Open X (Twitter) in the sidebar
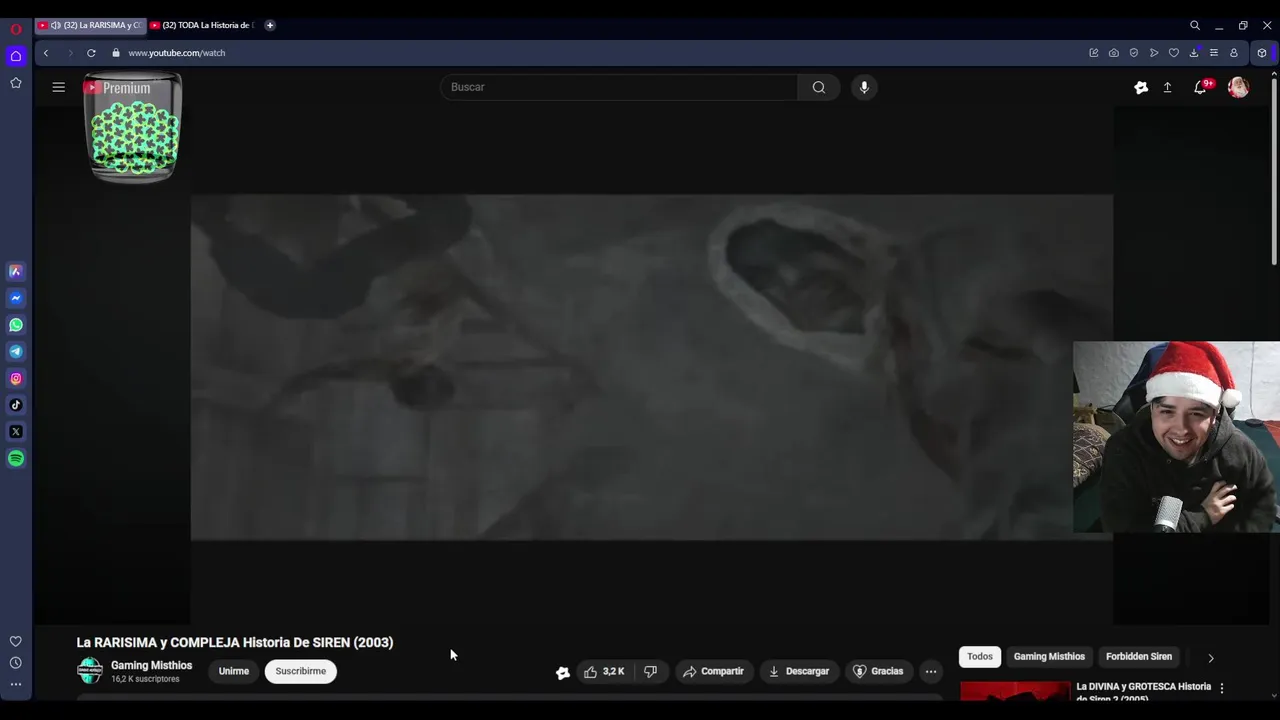 click(16, 432)
